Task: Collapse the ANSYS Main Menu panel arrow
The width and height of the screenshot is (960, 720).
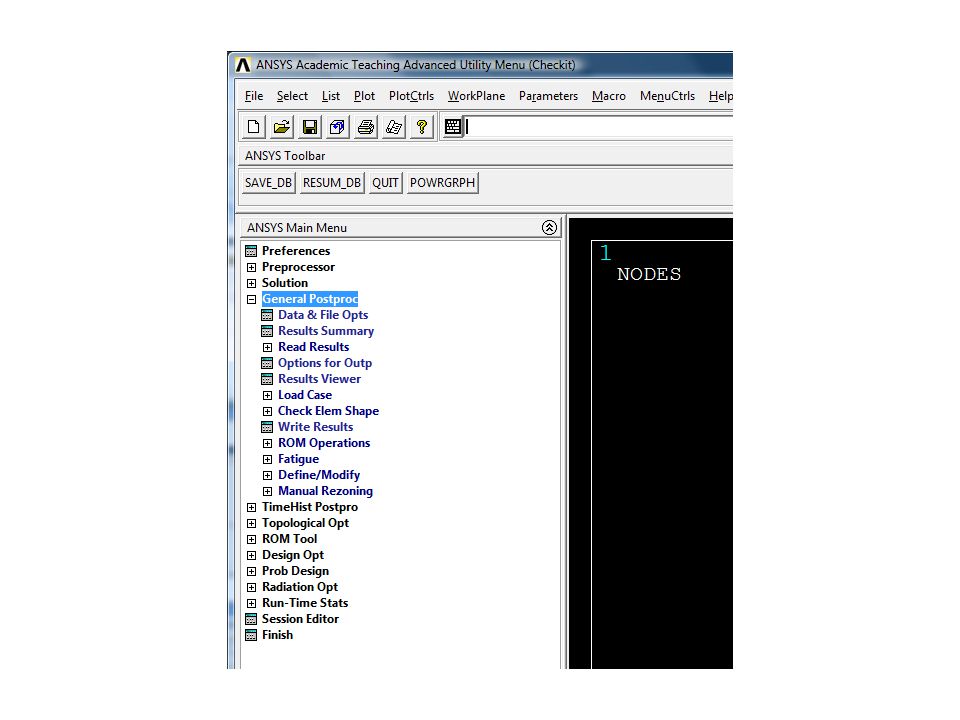Action: [549, 227]
